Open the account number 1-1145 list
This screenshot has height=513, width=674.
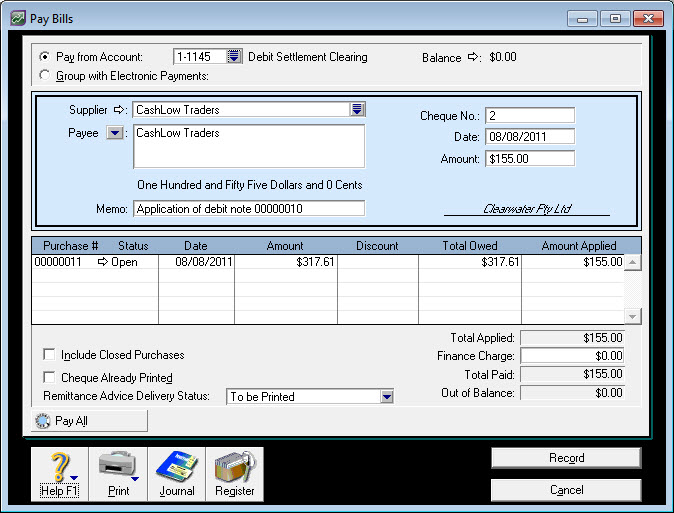click(x=234, y=56)
